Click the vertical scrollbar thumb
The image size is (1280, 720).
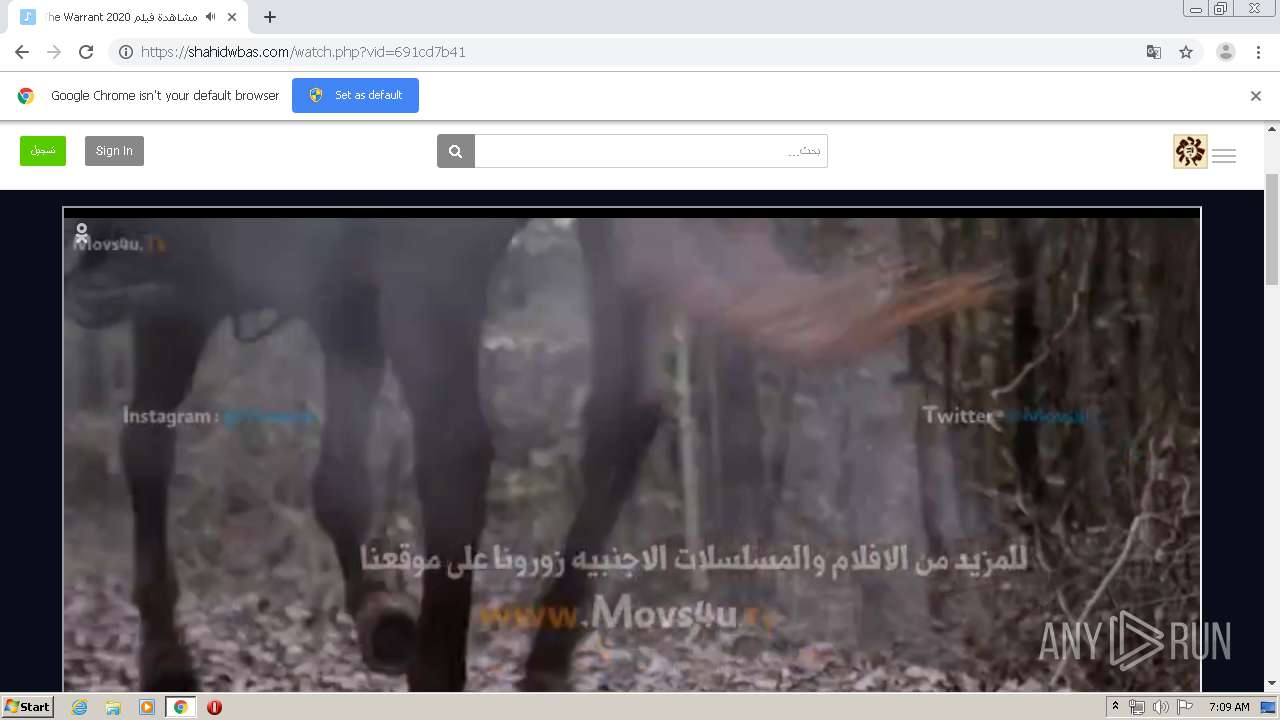point(1272,228)
